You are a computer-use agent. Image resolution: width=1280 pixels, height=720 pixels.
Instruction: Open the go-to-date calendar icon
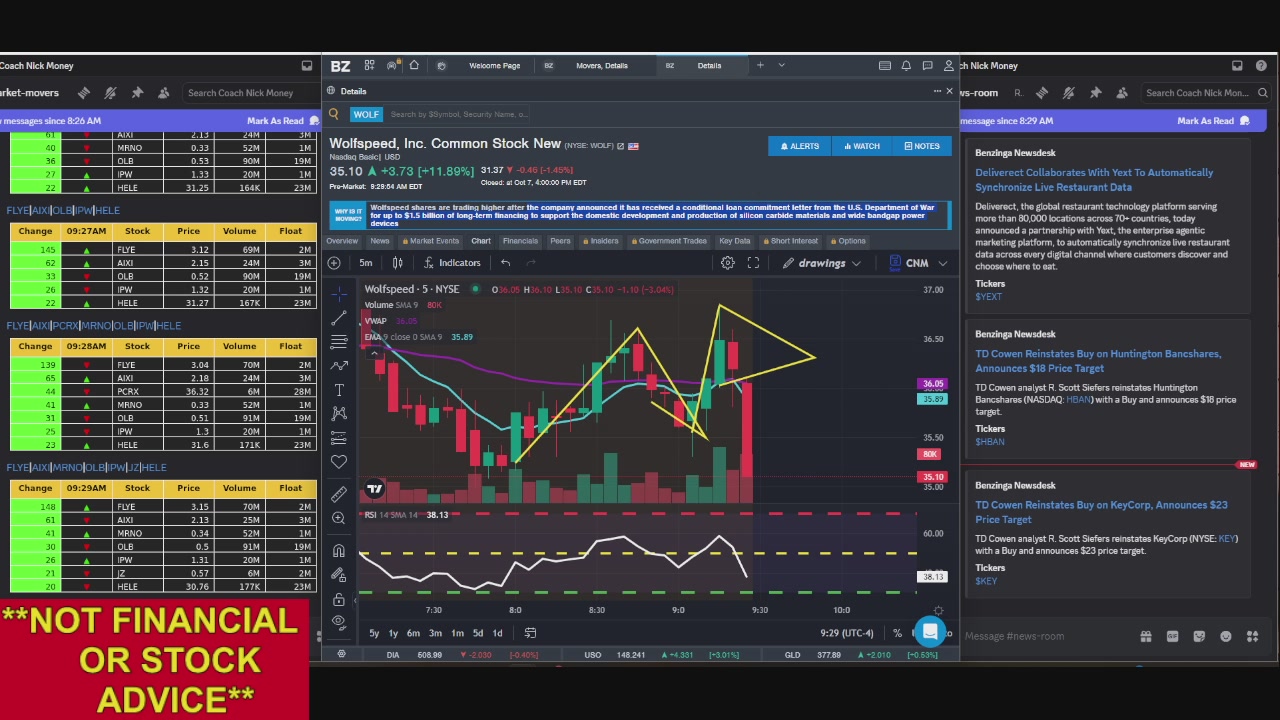coord(530,633)
